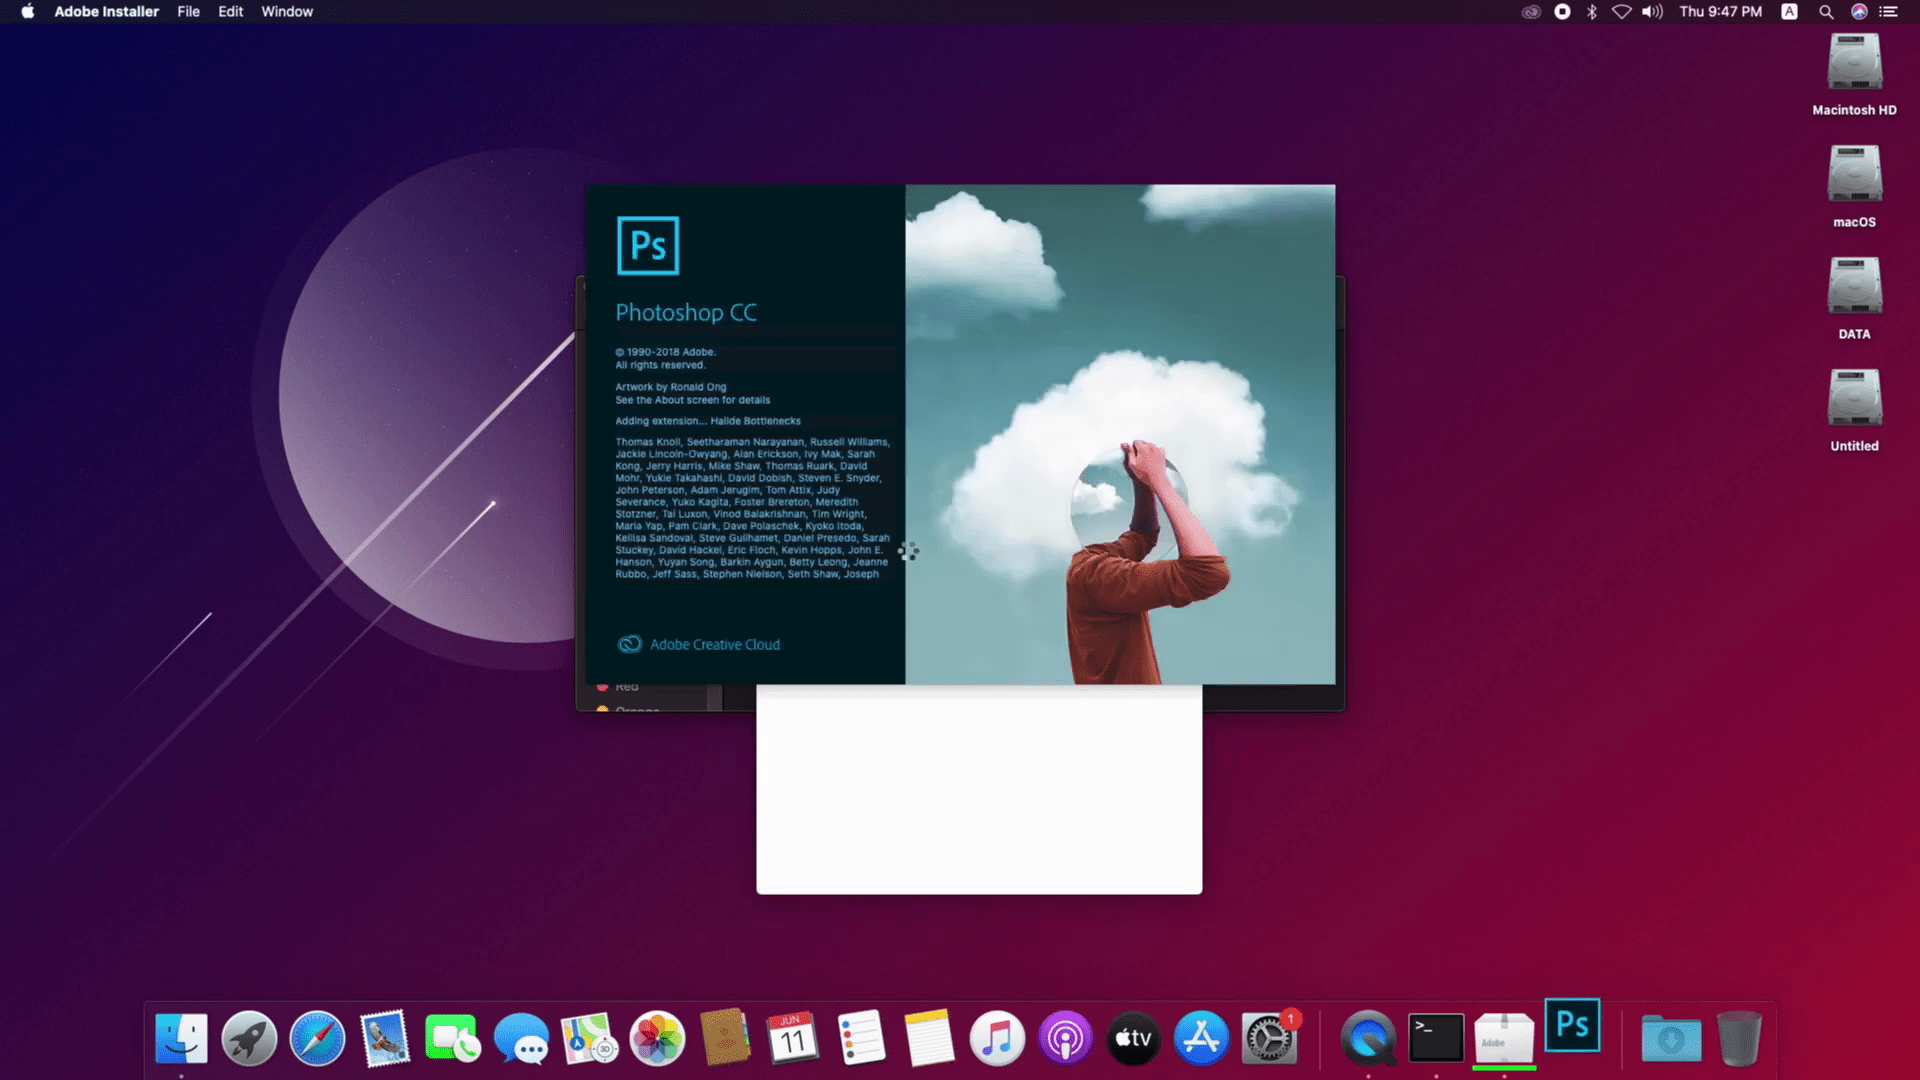Screen dimensions: 1920x1080
Task: Open the Wi-Fi status menu
Action: coord(1621,12)
